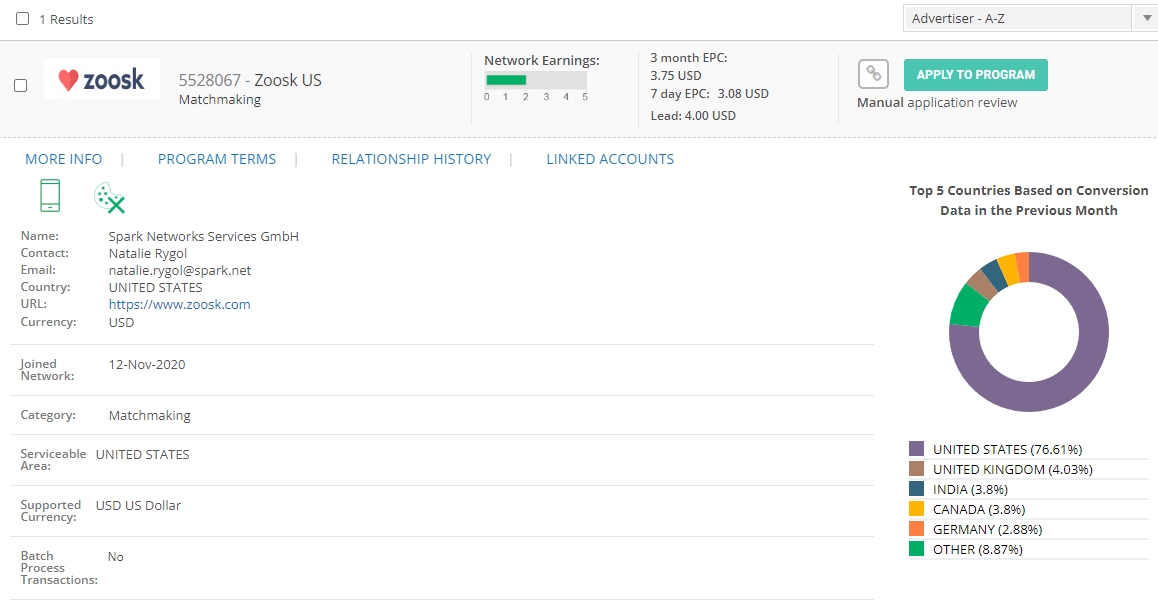The height and width of the screenshot is (600, 1158).
Task: Click the email natalie.rygol@spark.net
Action: (179, 270)
